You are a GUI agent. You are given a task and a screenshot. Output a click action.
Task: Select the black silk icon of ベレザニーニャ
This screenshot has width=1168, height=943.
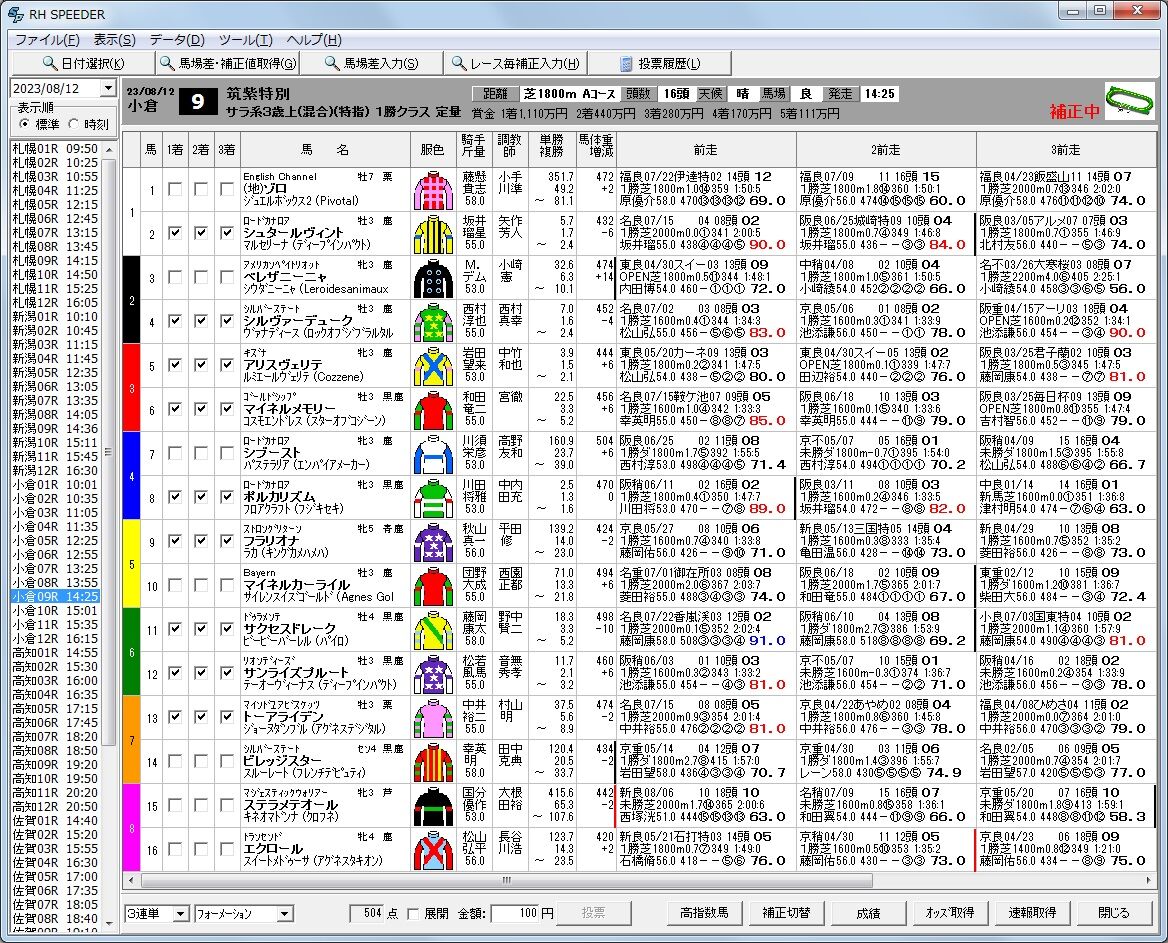[x=434, y=278]
